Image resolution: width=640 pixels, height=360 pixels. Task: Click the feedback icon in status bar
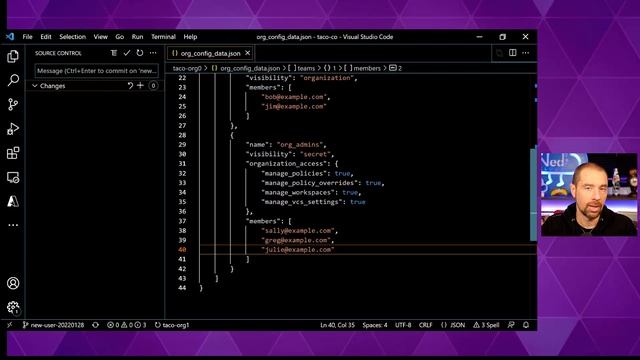[x=511, y=325]
